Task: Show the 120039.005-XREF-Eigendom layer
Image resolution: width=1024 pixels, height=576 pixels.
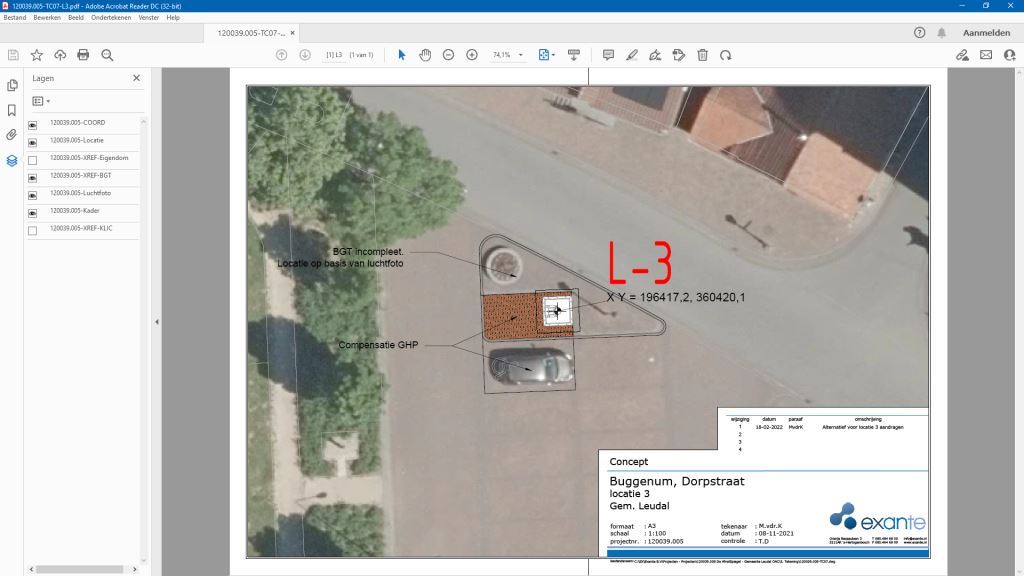Action: [x=32, y=160]
